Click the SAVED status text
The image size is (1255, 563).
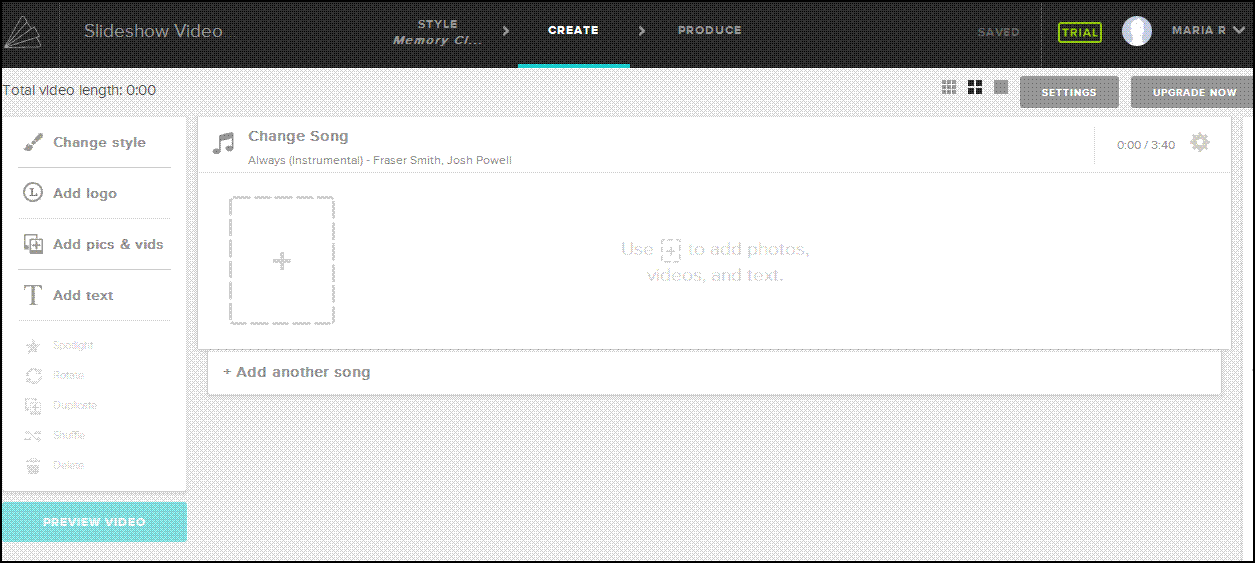998,32
